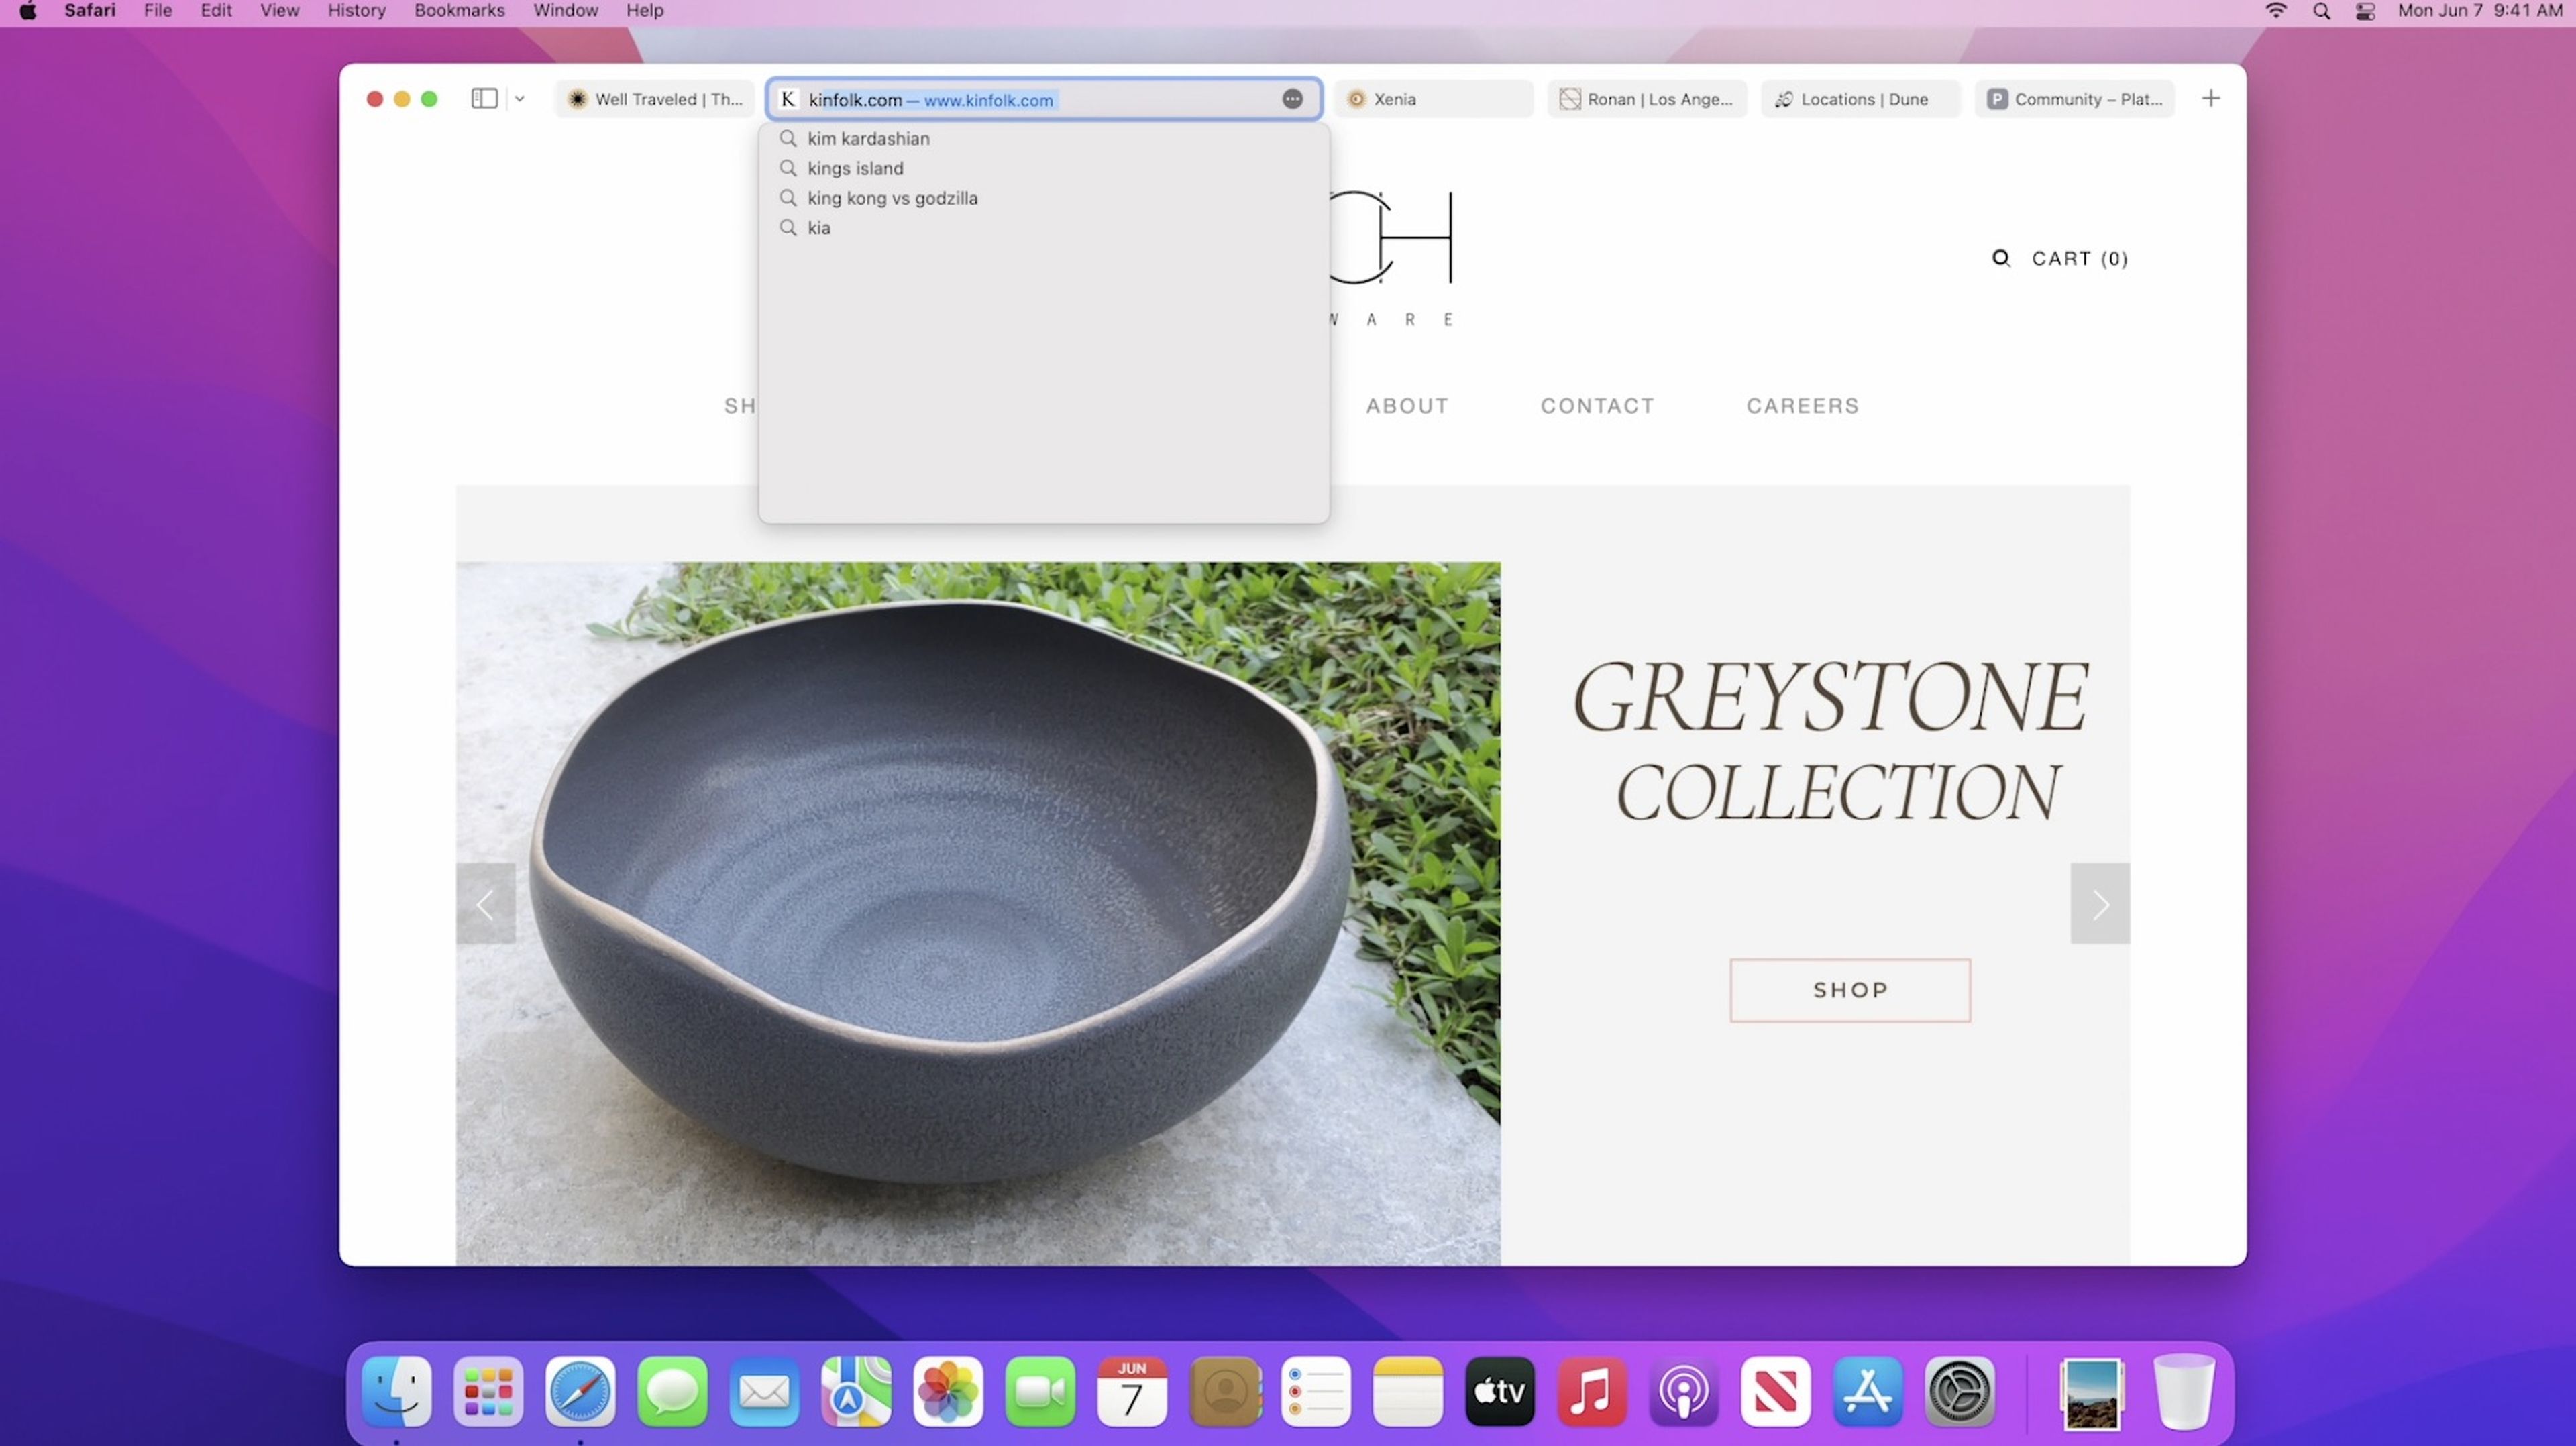2576x1446 pixels.
Task: Open the photo stack in Dock
Action: click(2092, 1393)
